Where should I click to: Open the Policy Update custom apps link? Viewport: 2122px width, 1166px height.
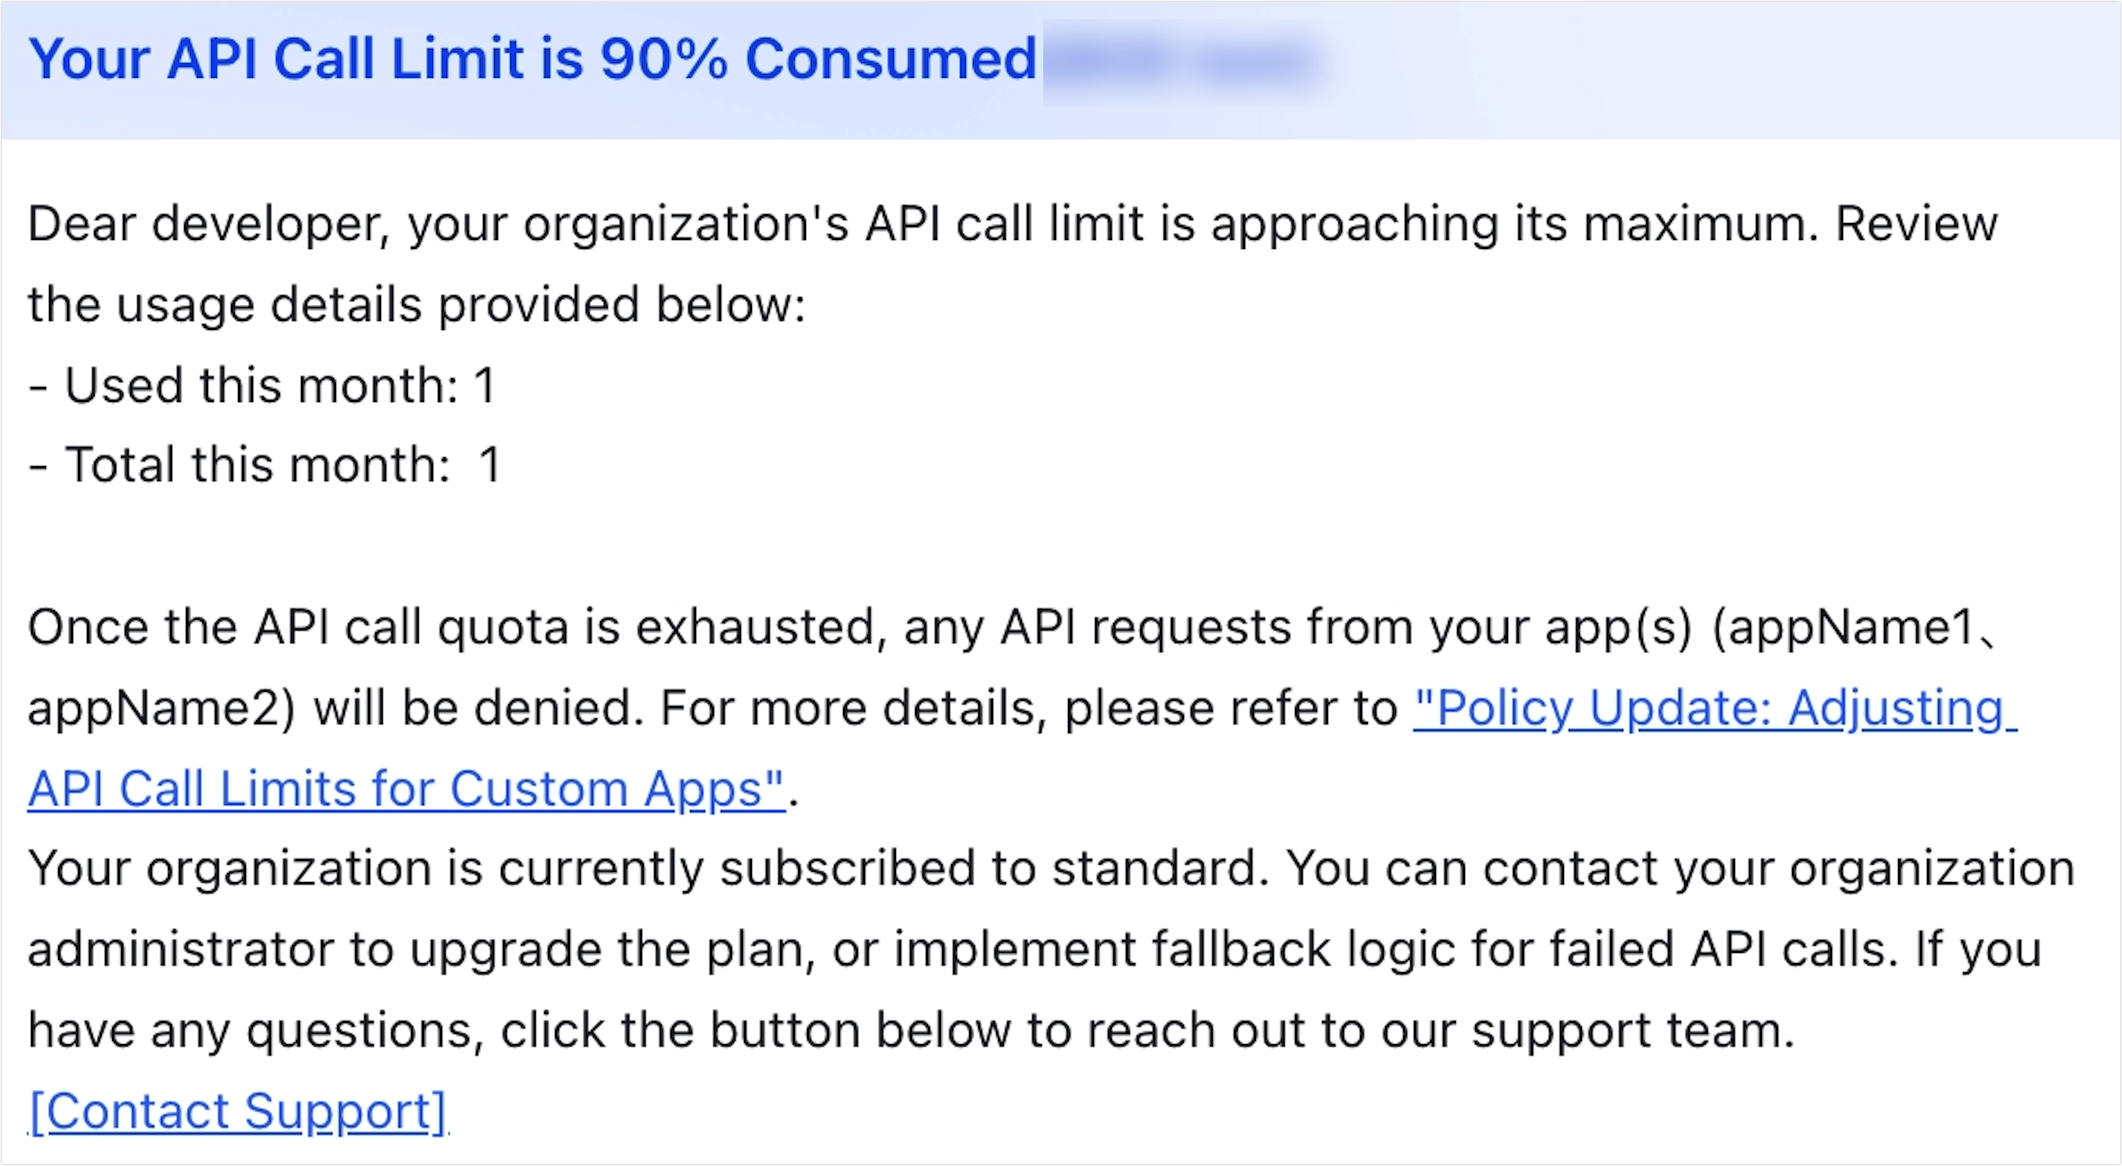(1714, 709)
